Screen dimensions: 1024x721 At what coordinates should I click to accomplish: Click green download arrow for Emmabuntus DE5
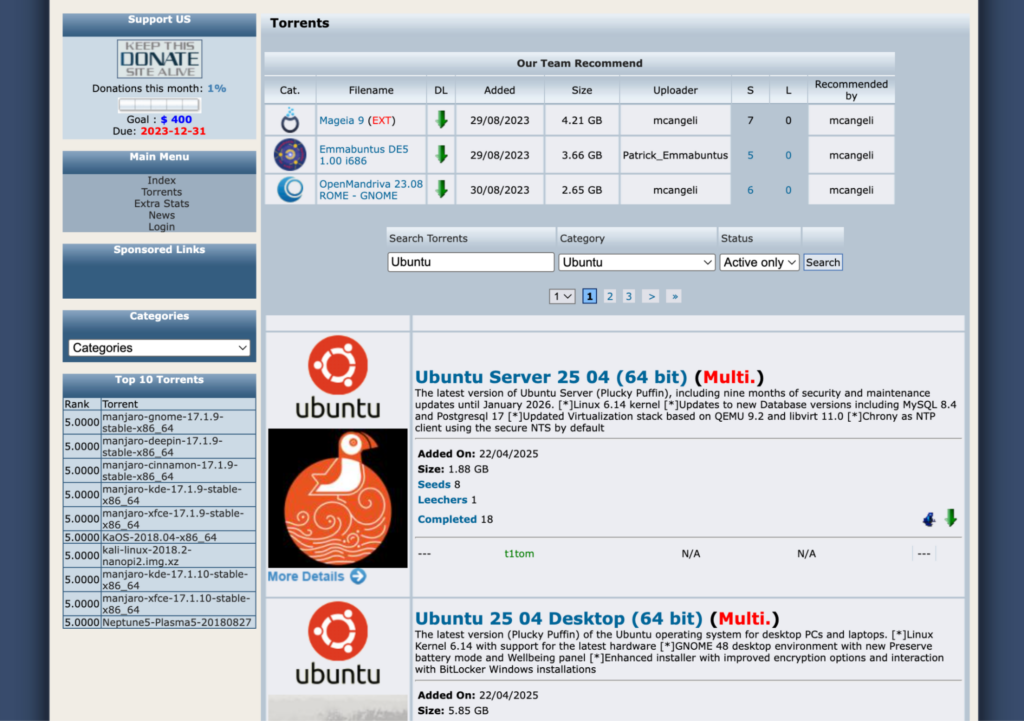pyautogui.click(x=441, y=155)
